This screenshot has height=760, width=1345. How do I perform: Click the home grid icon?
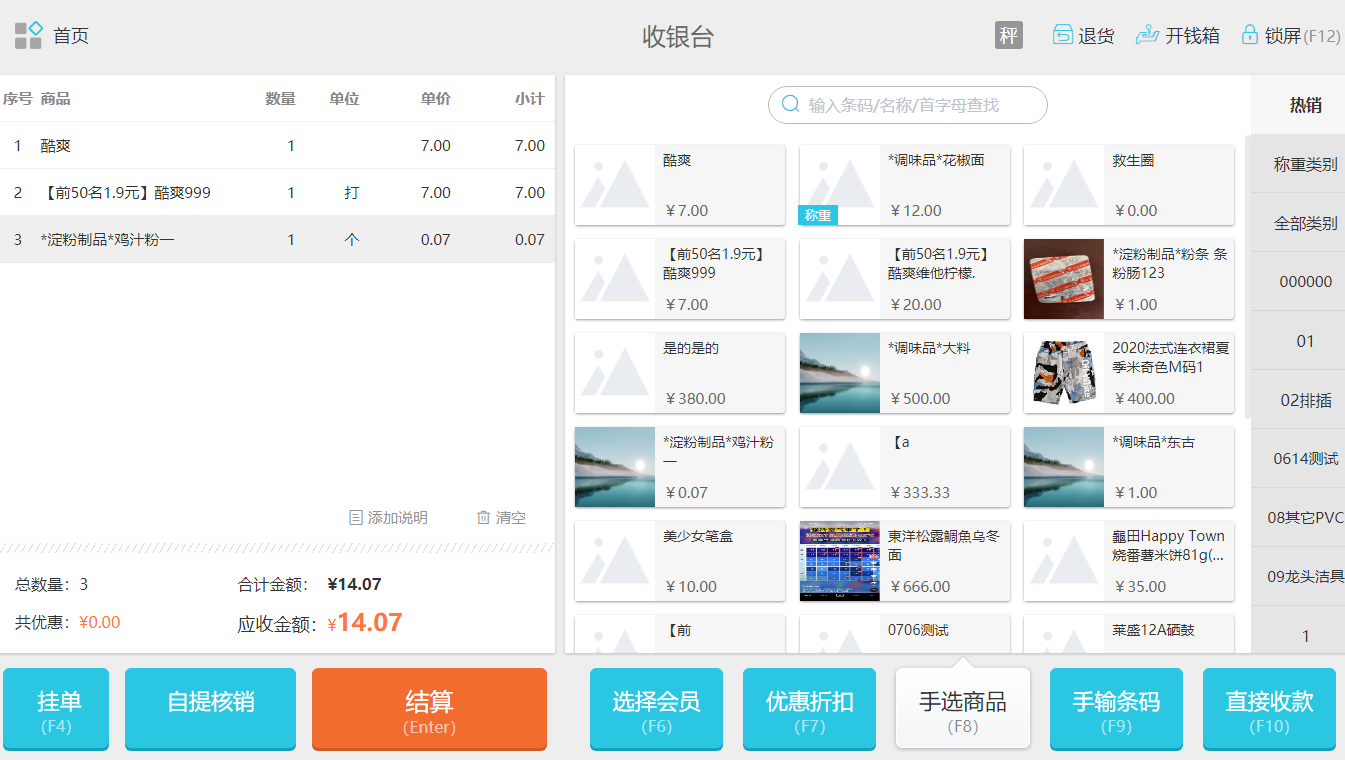point(28,36)
